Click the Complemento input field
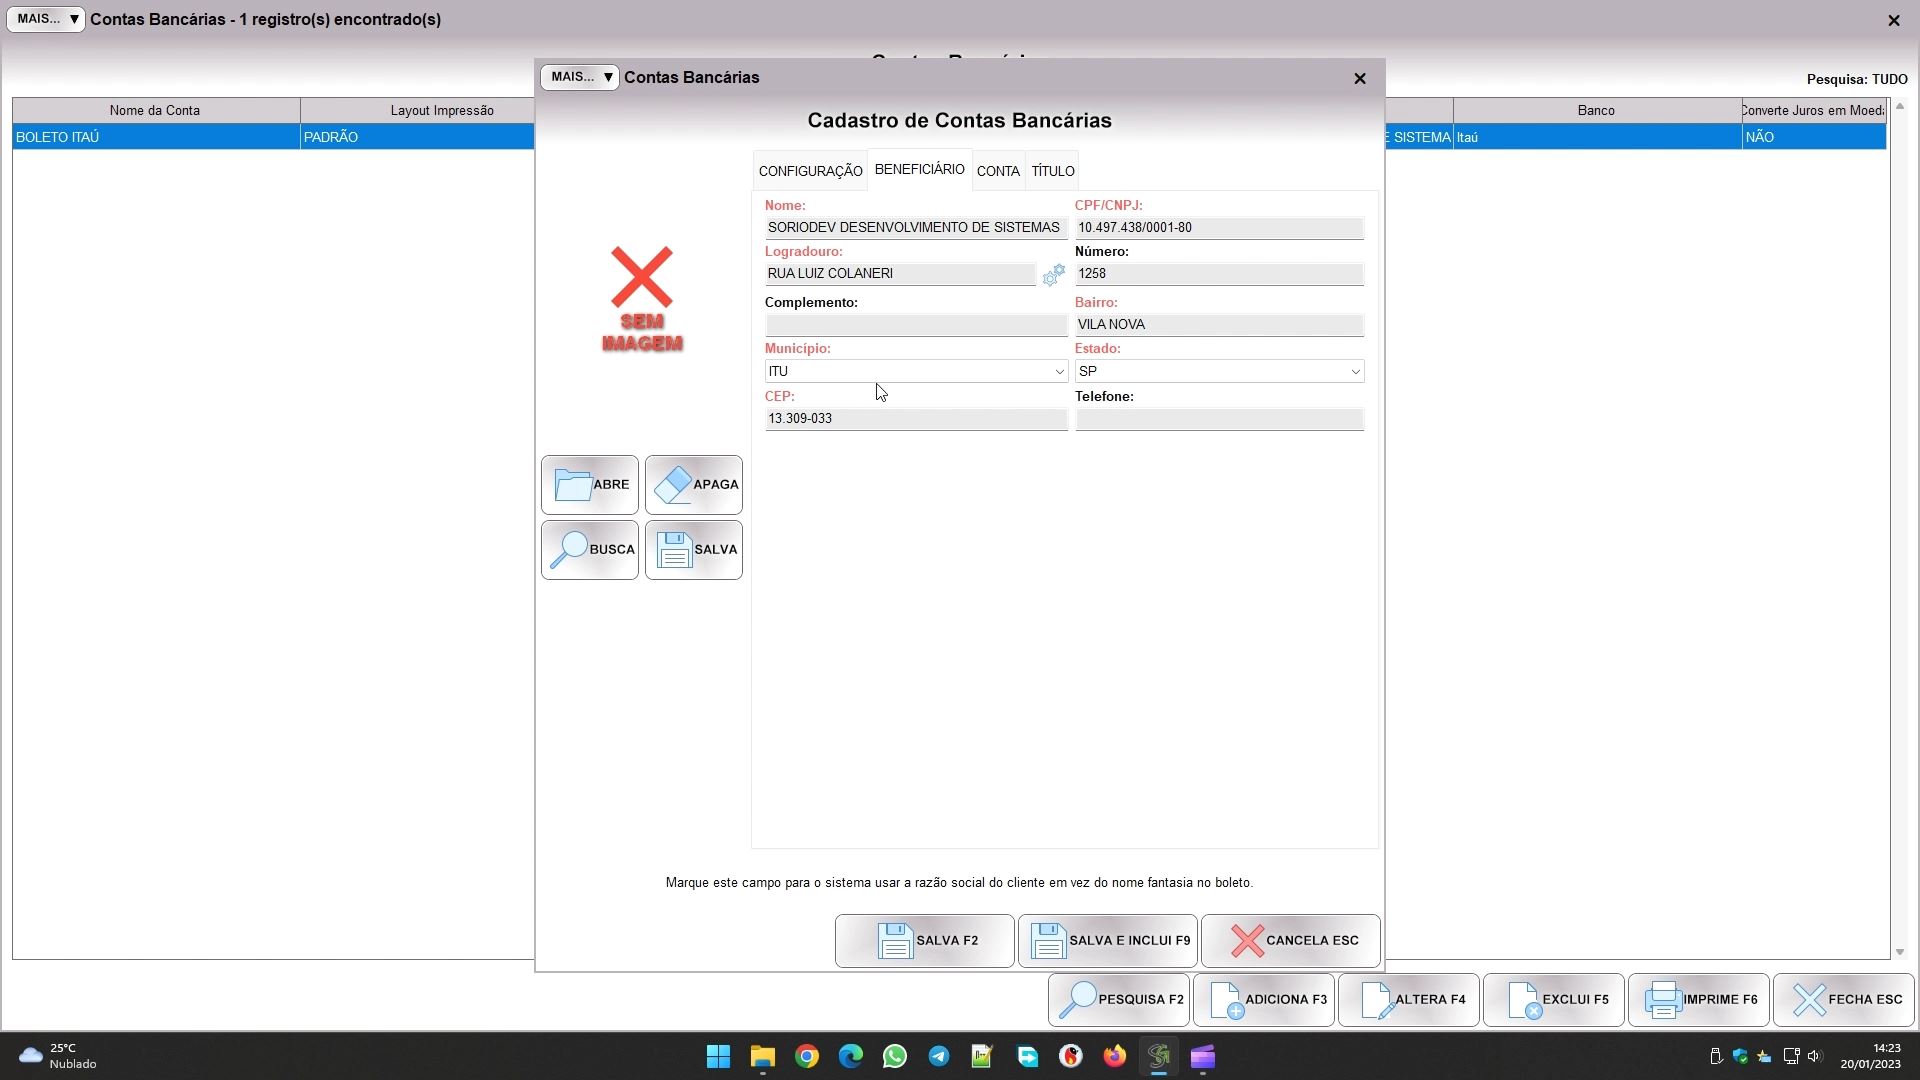The image size is (1920, 1080). point(915,325)
